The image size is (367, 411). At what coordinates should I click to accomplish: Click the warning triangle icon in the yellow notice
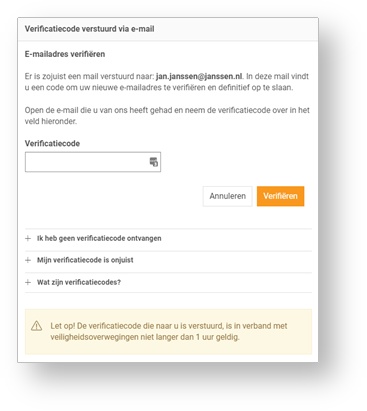click(36, 326)
